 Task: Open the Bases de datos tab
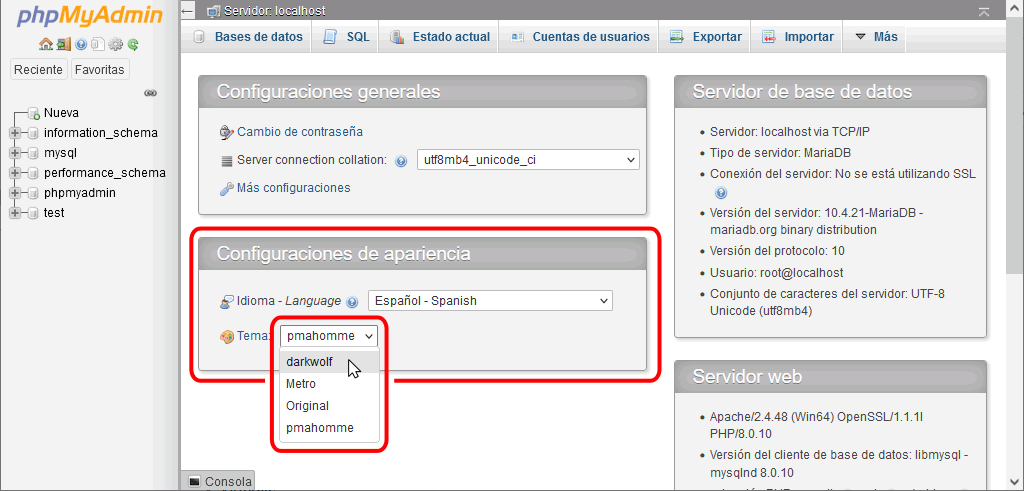point(249,37)
